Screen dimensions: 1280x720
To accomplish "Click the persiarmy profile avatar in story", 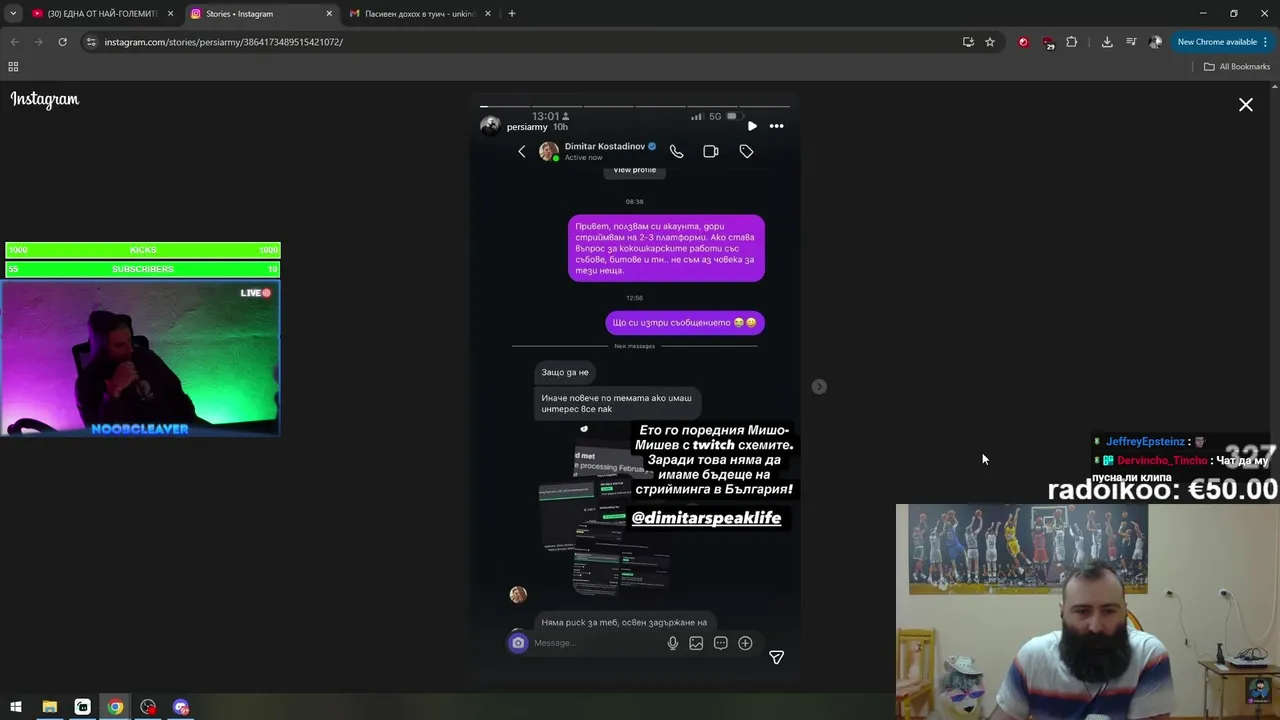I will point(490,126).
